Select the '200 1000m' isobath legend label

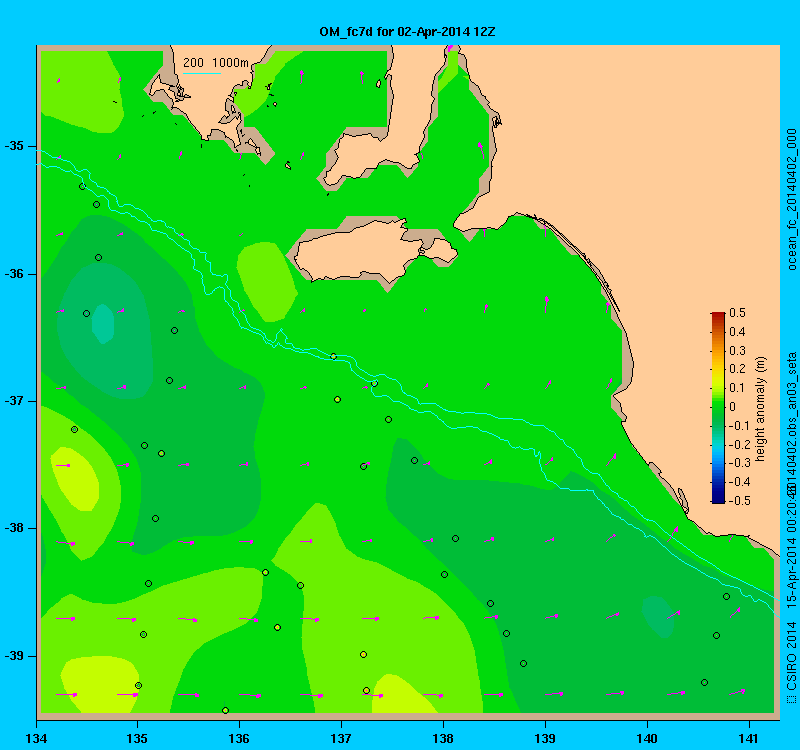[216, 63]
